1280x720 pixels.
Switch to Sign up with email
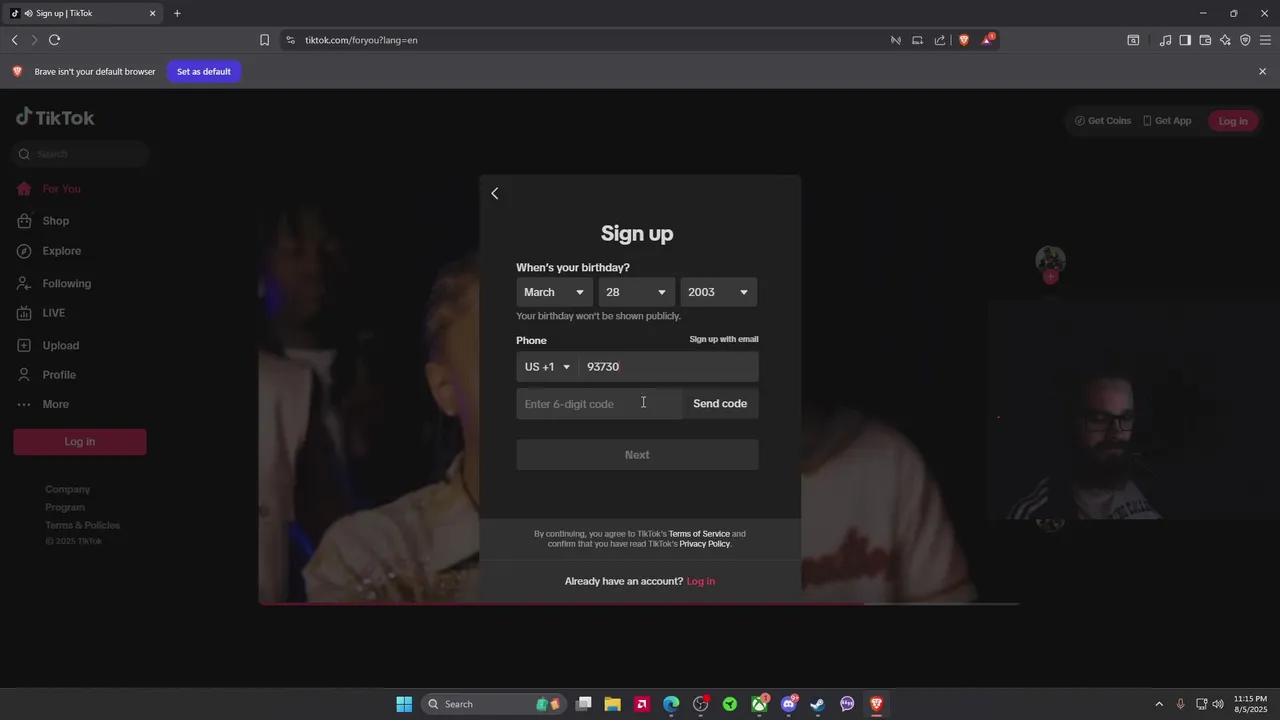tap(724, 339)
